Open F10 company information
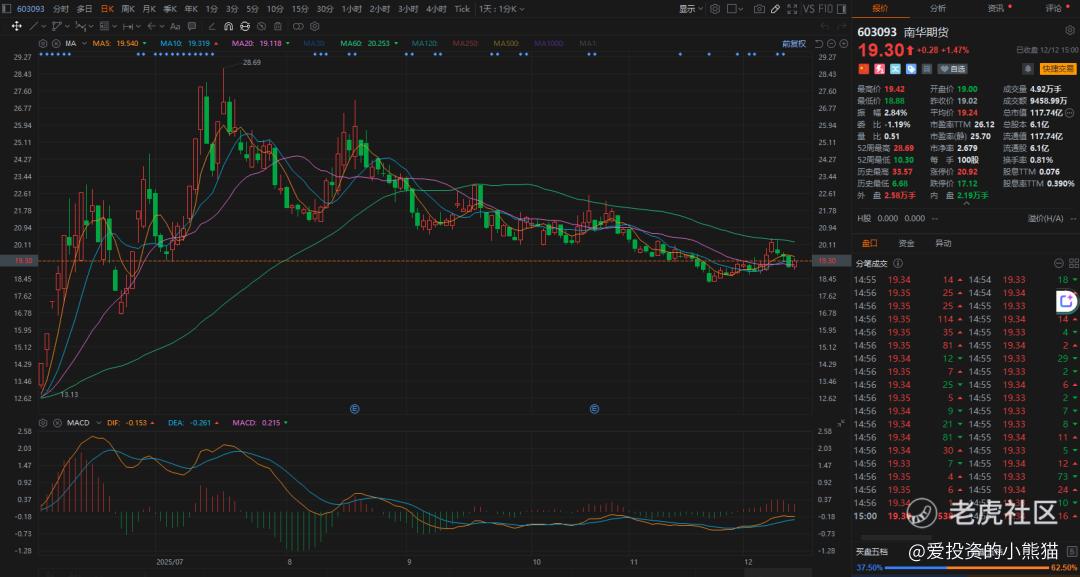1080x577 pixels. (x=826, y=9)
